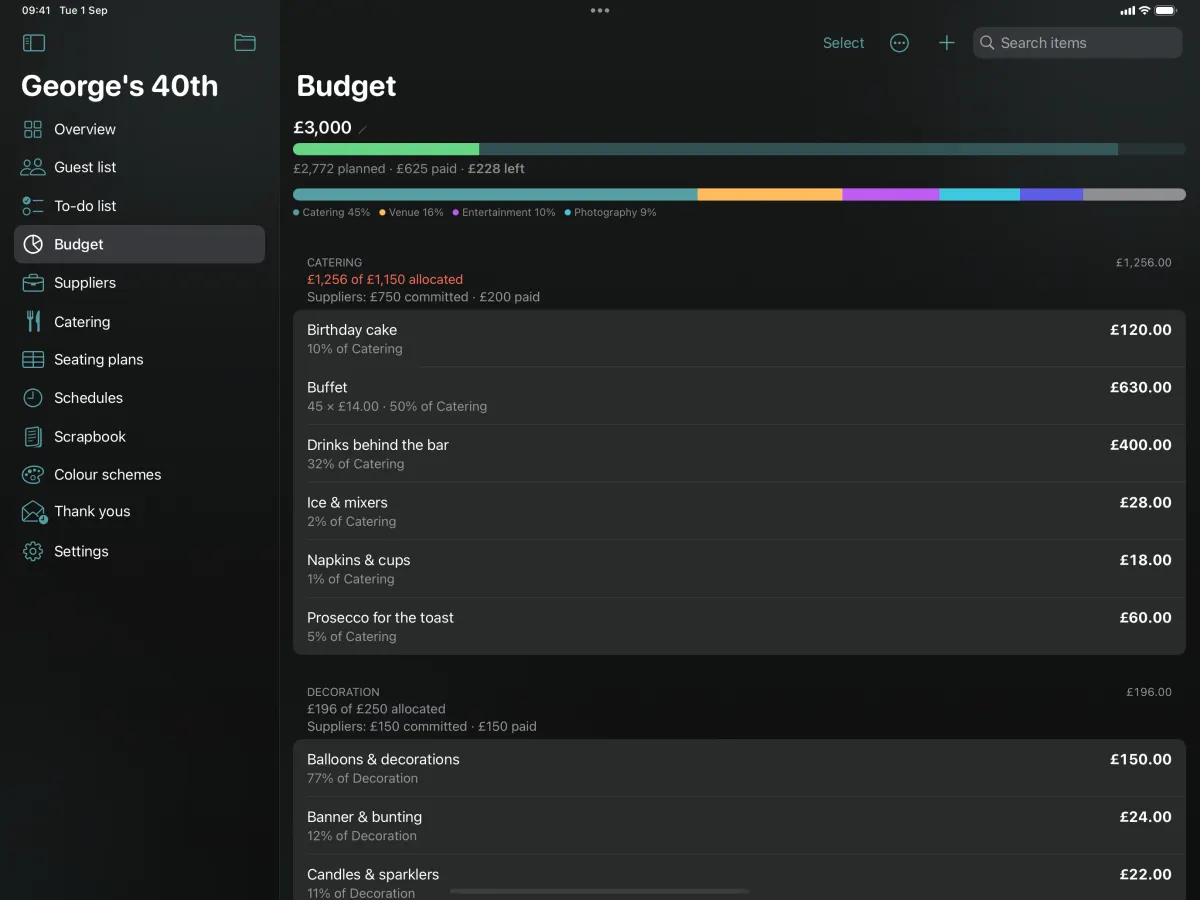1200x900 pixels.
Task: Click the green paid portion of progress bar
Action: (386, 149)
